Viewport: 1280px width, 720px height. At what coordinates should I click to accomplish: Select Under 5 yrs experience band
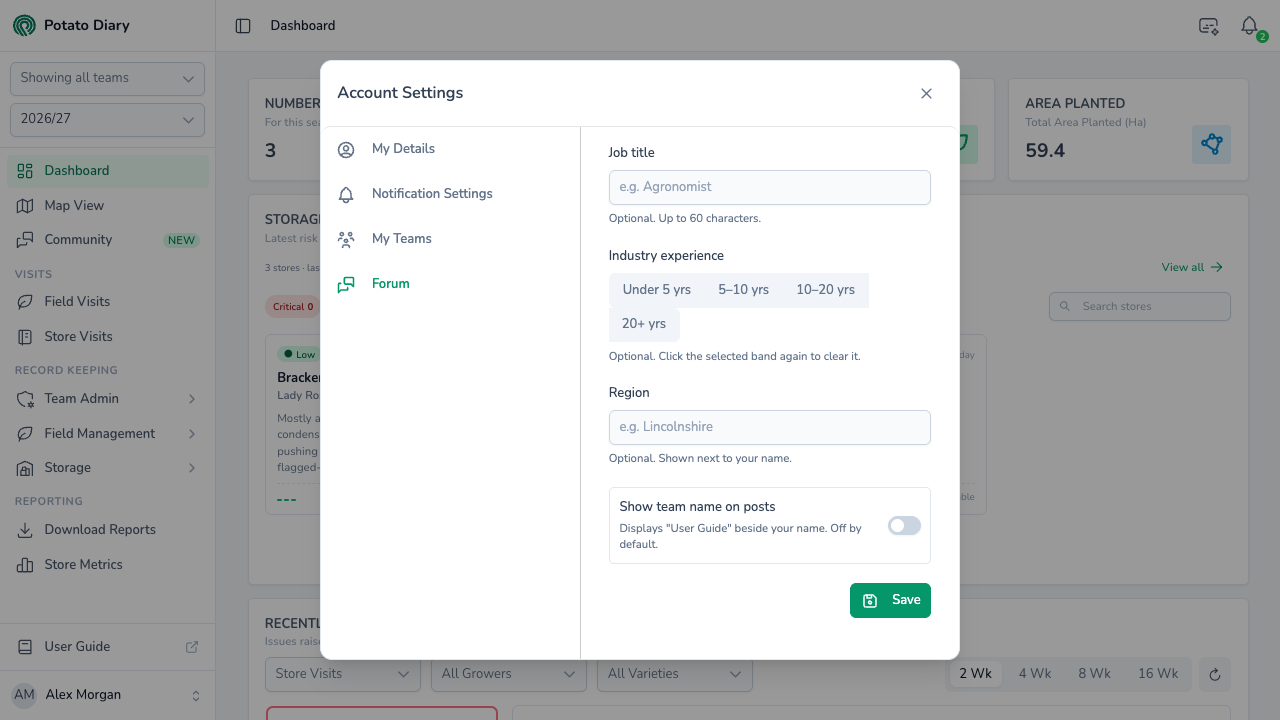point(657,290)
